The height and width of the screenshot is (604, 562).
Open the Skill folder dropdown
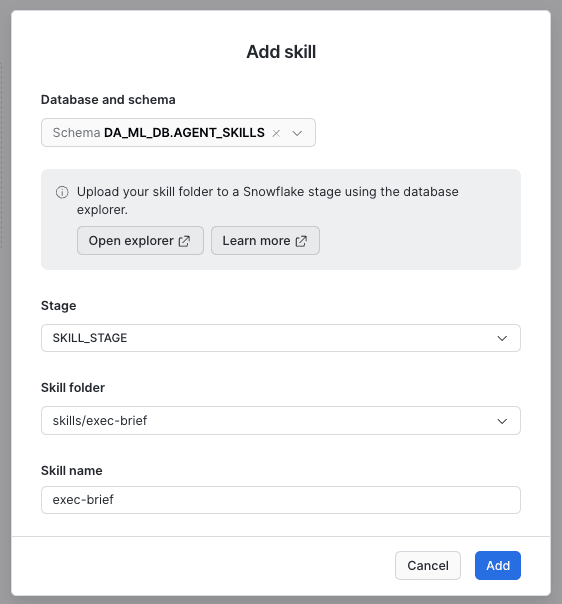point(281,421)
